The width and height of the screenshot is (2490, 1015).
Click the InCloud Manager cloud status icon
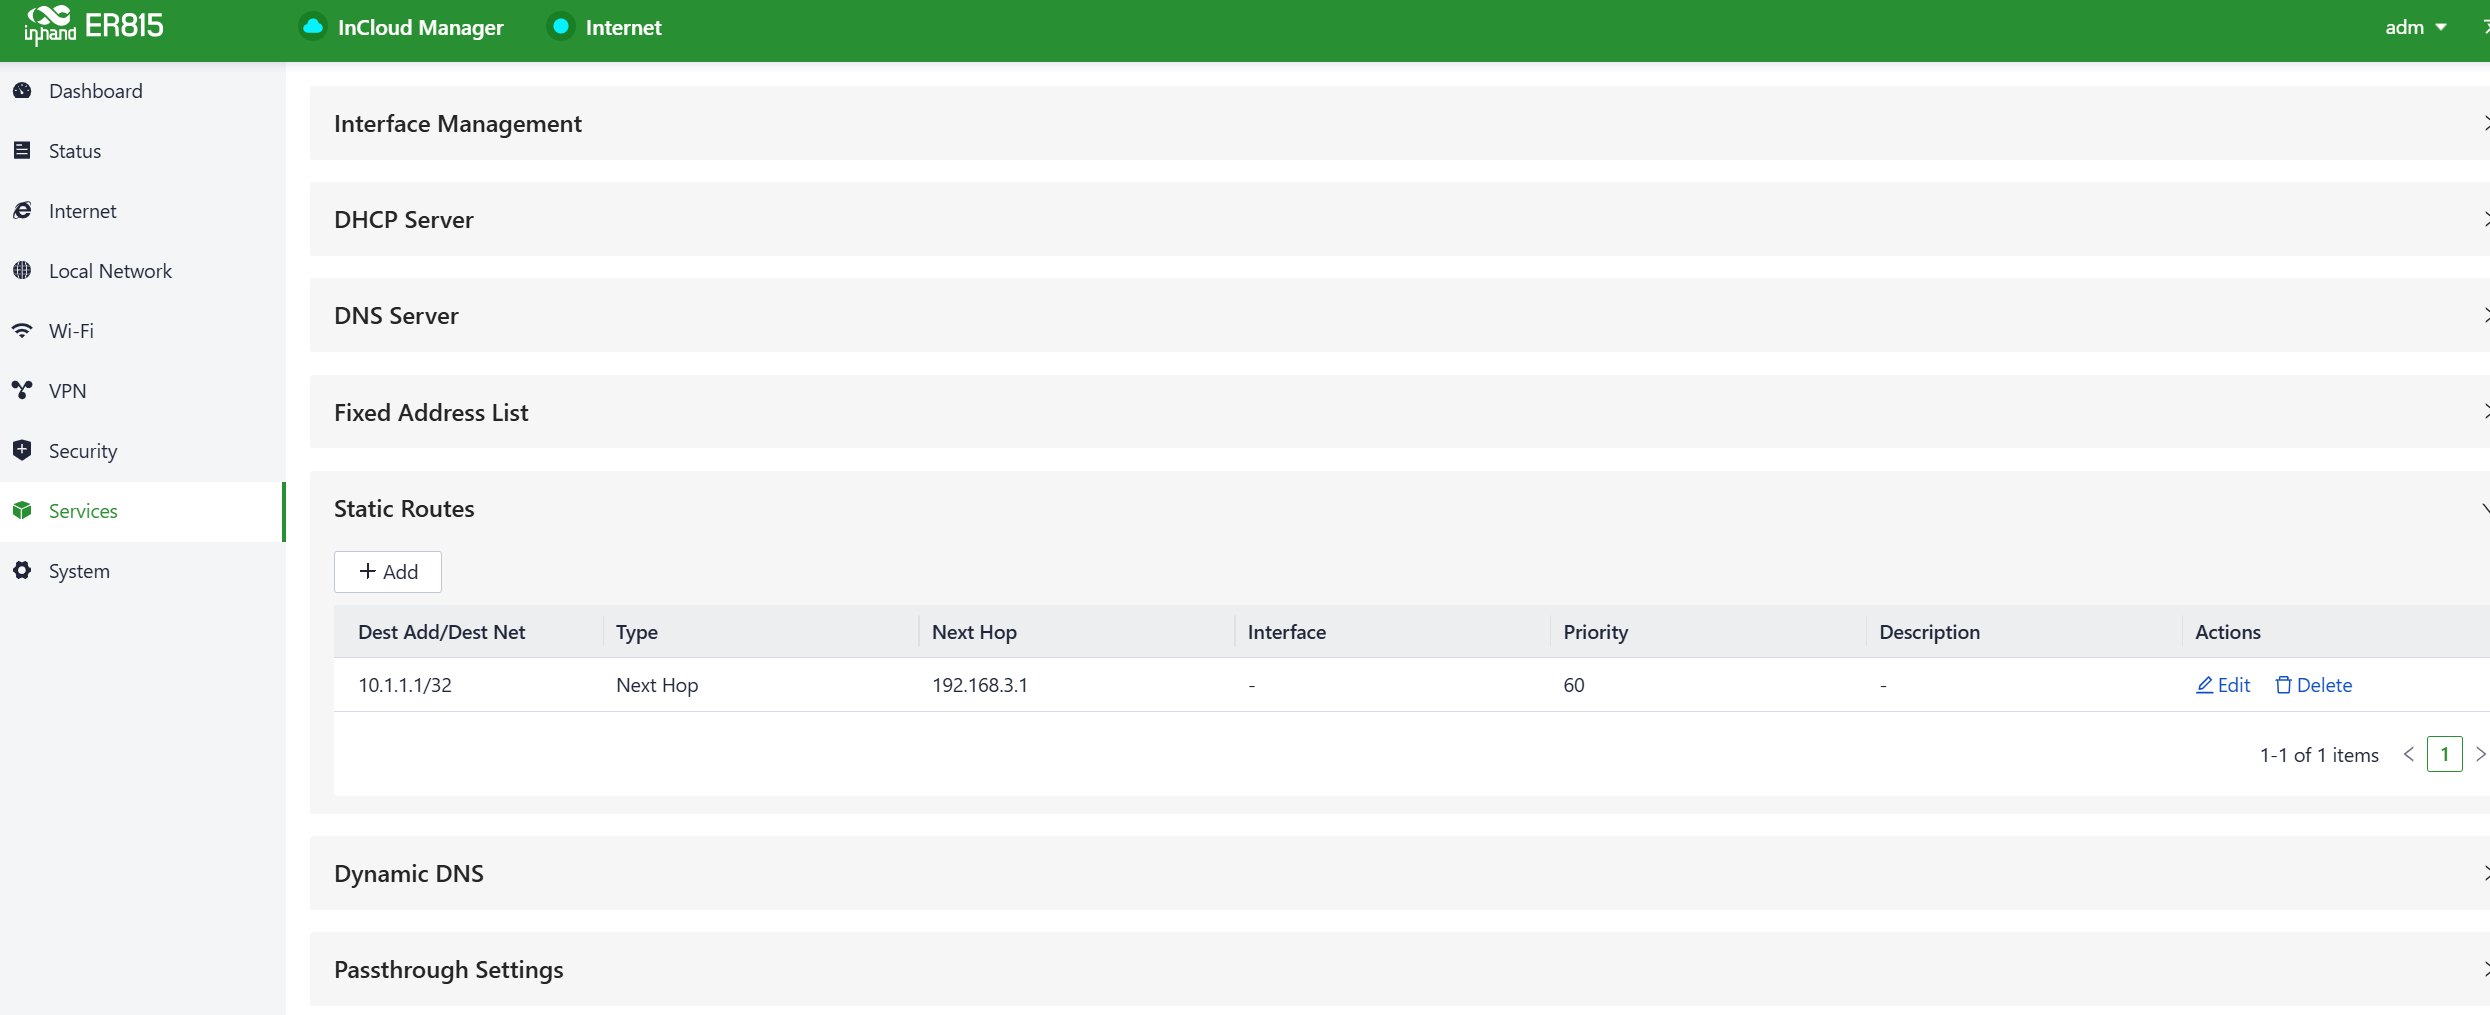point(313,27)
